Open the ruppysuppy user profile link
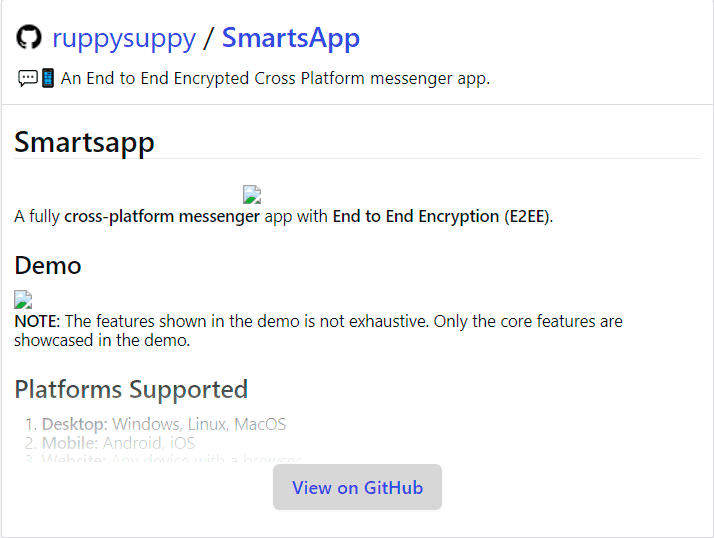Image resolution: width=714 pixels, height=538 pixels. point(124,38)
